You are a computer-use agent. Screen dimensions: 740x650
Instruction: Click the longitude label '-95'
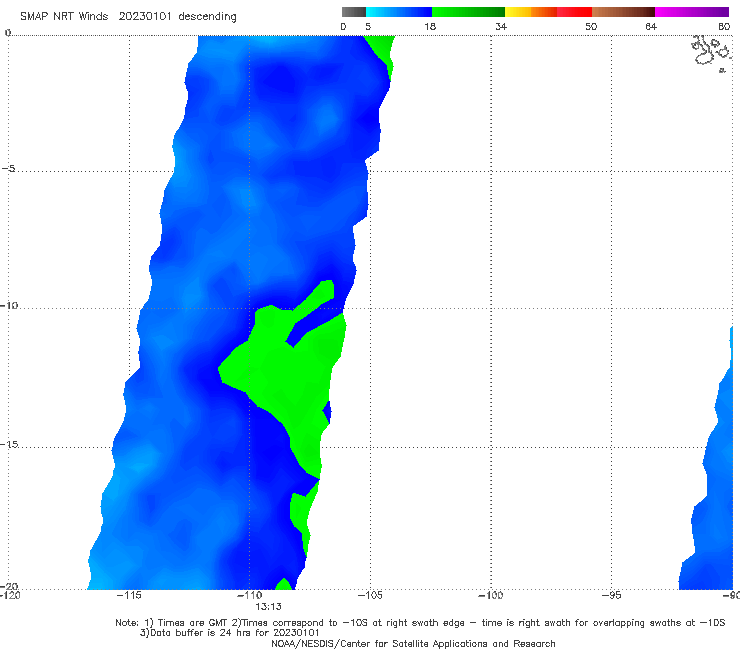tap(611, 595)
